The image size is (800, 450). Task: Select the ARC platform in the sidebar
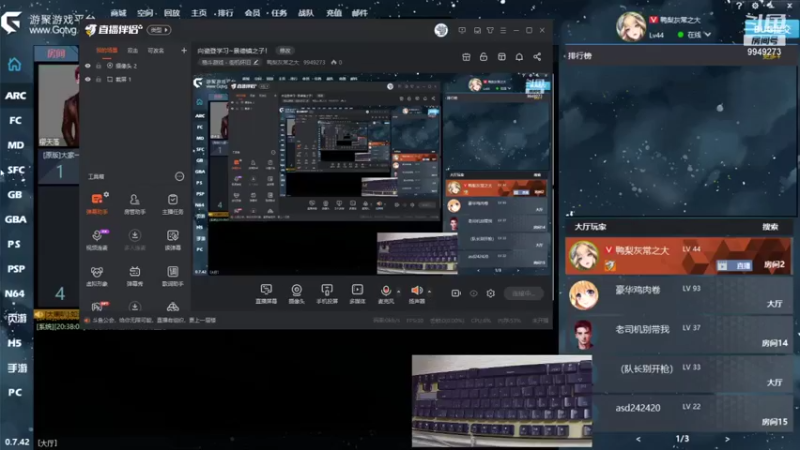point(15,95)
